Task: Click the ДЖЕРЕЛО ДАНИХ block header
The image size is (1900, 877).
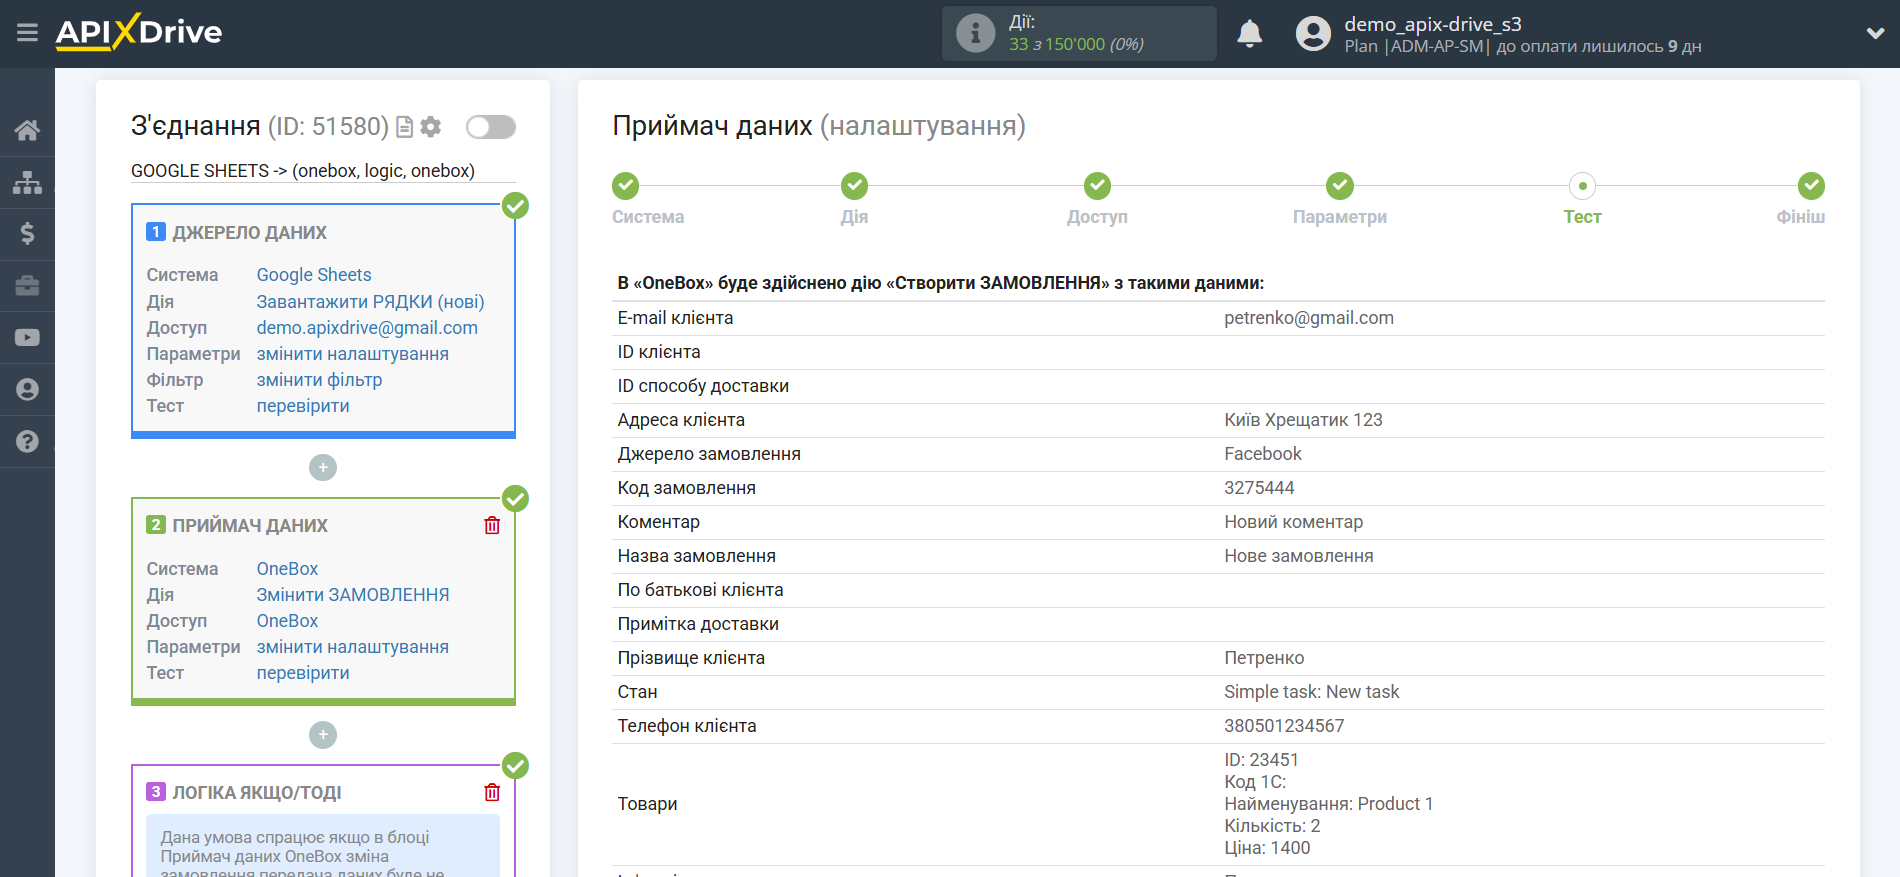Action: pyautogui.click(x=249, y=233)
